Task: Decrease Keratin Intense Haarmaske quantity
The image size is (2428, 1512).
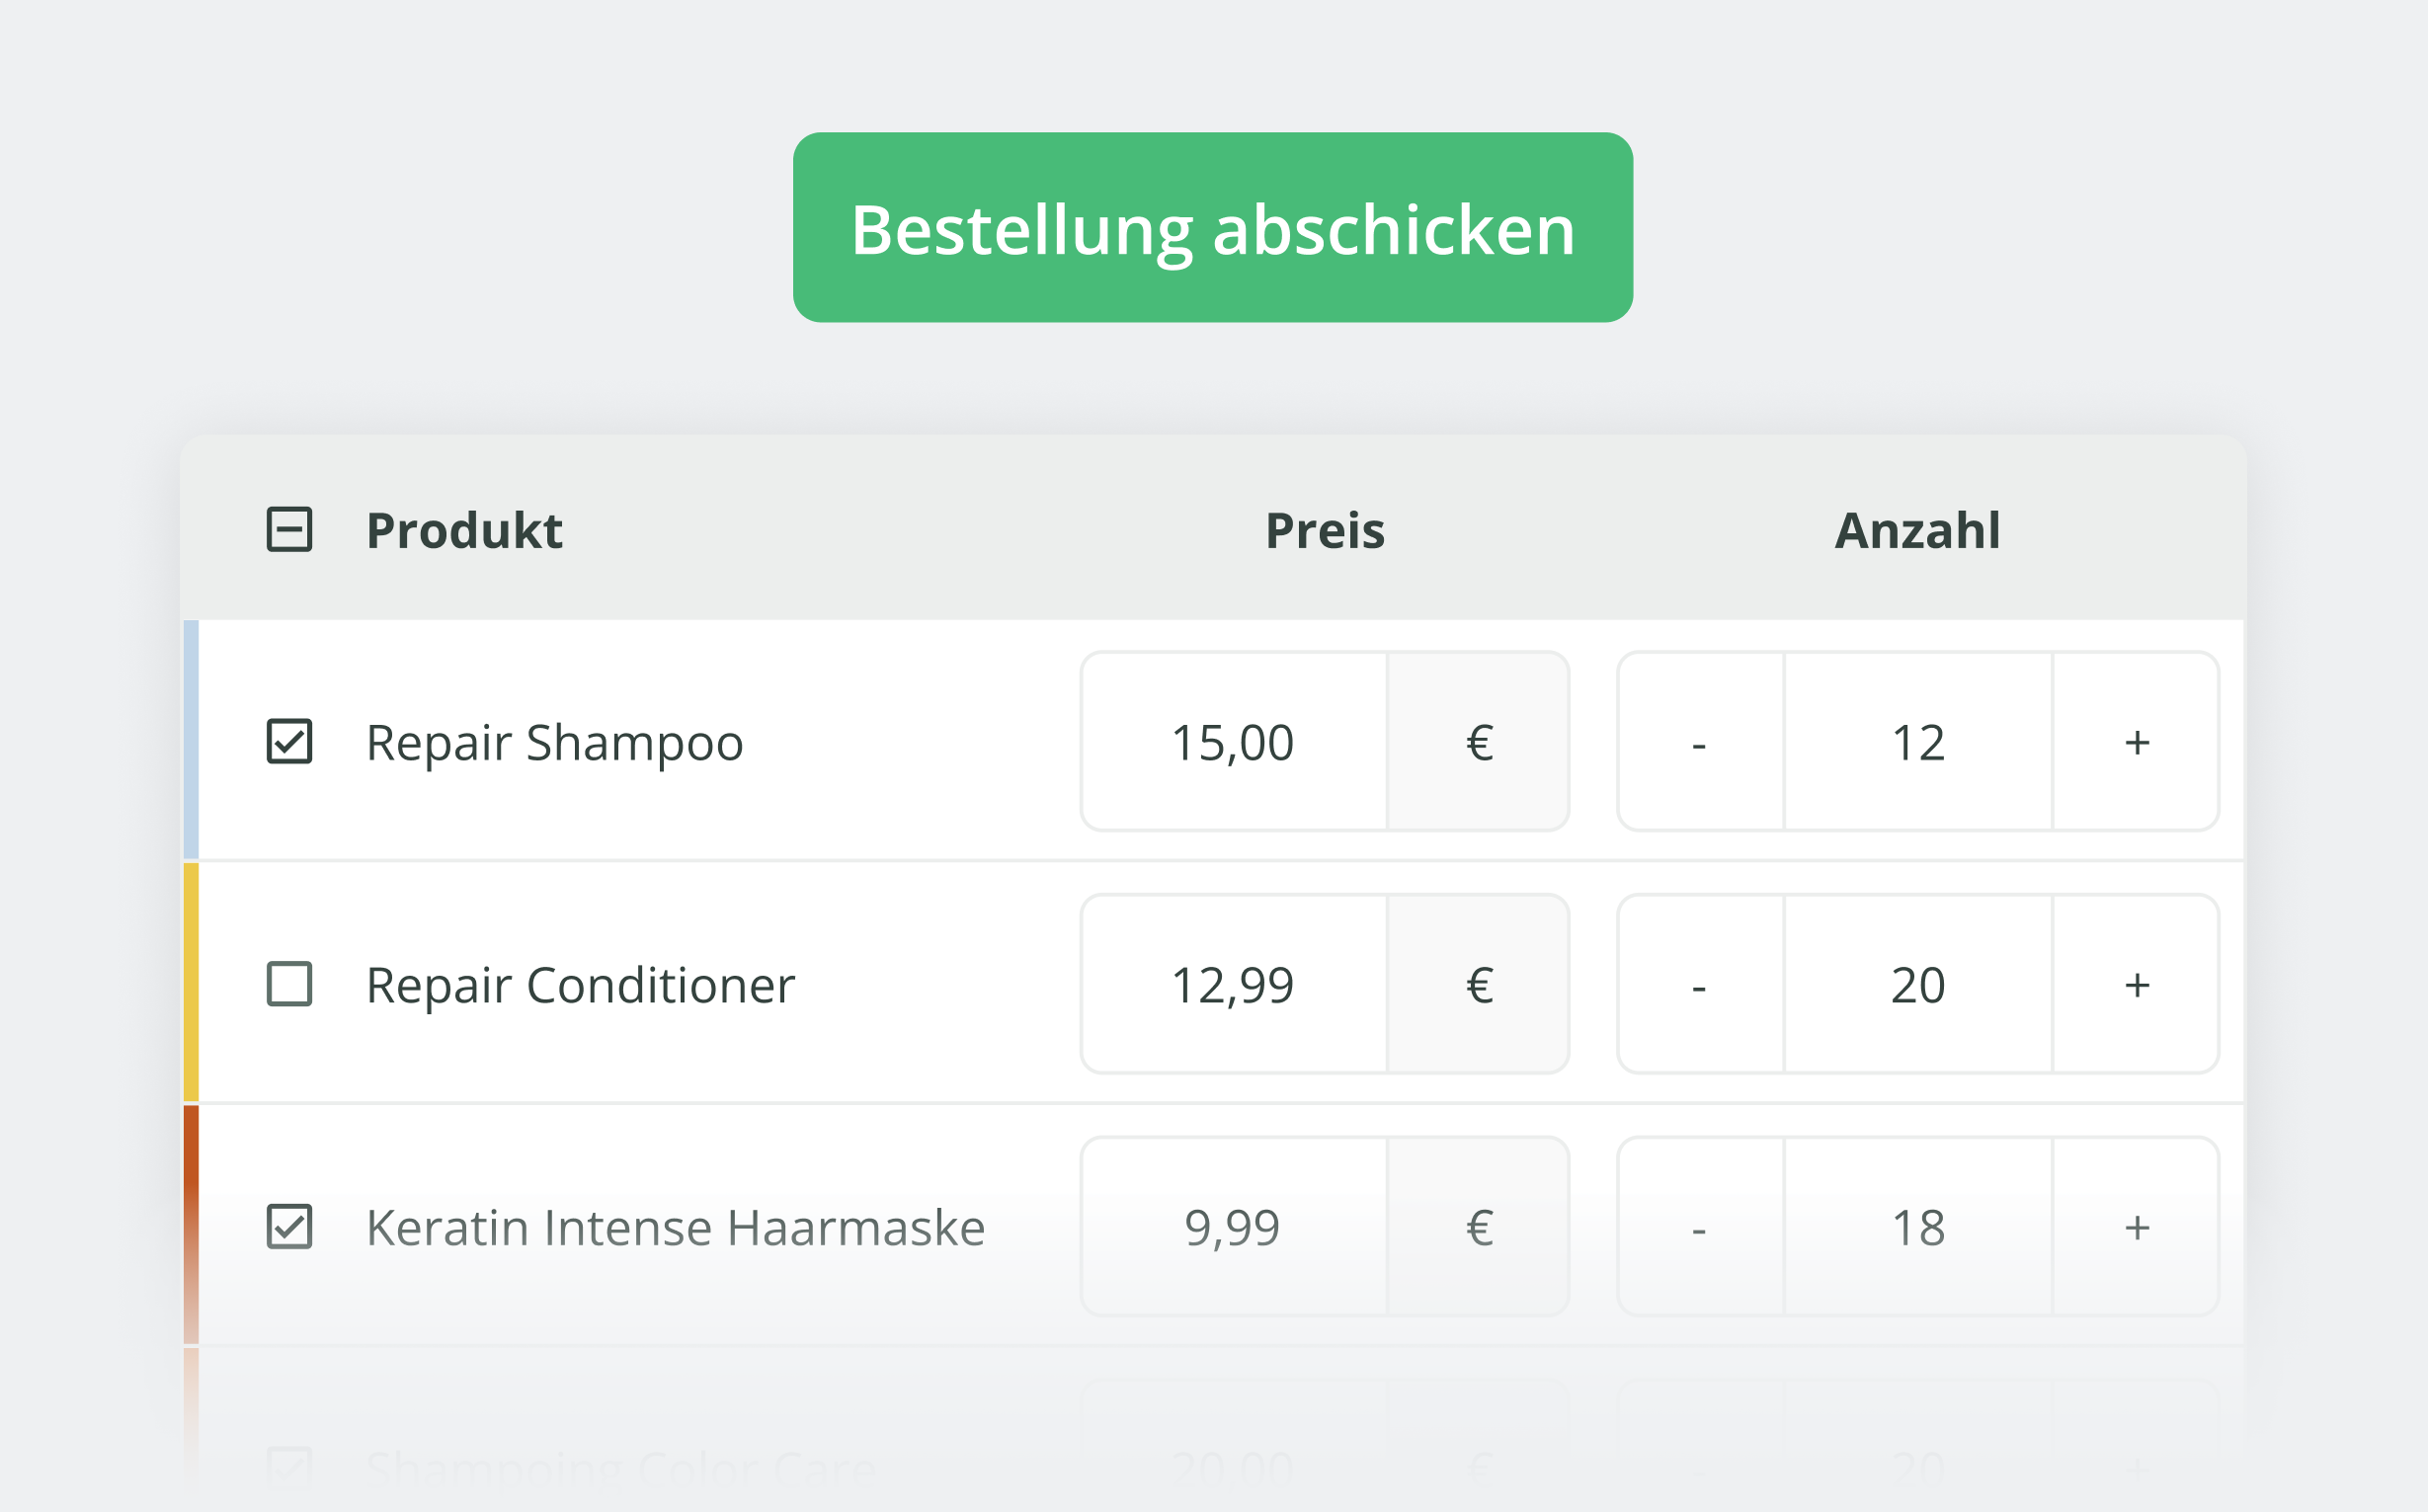Action: click(1699, 1227)
